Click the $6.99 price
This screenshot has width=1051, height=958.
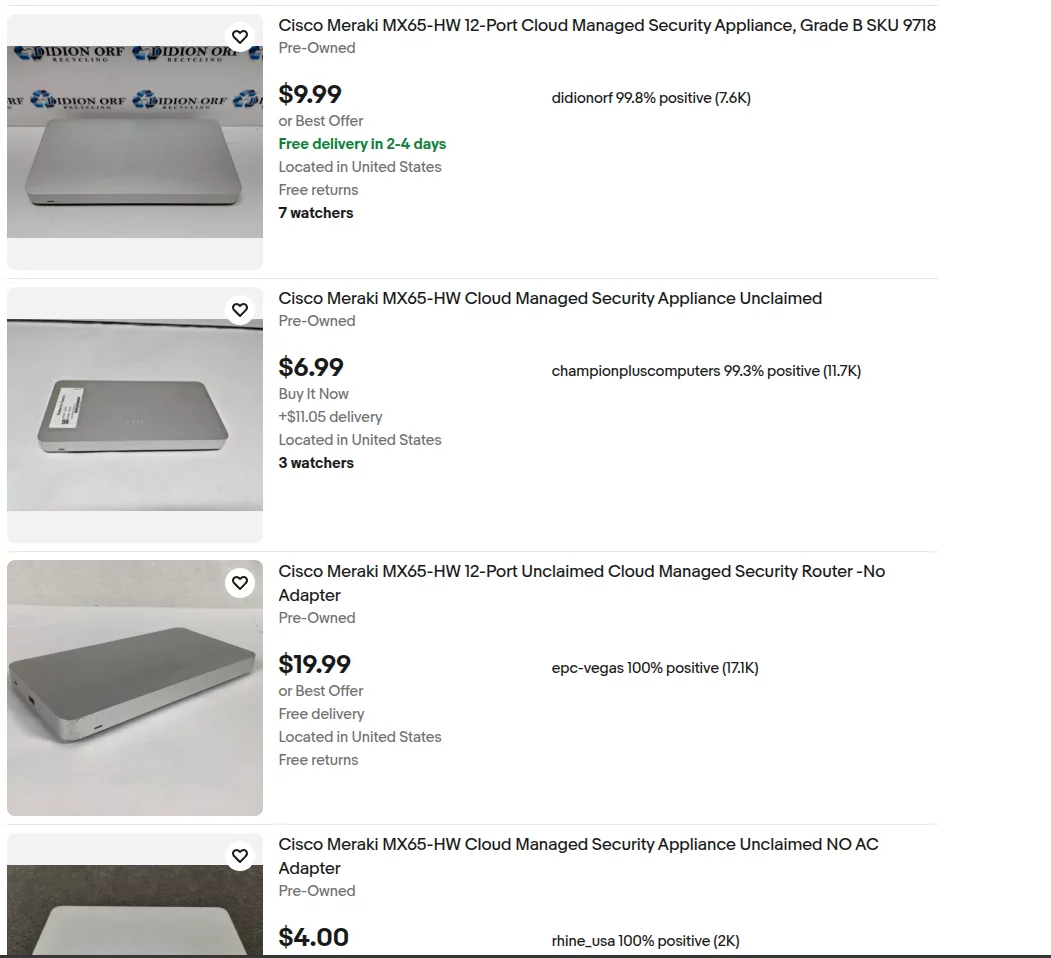[311, 368]
